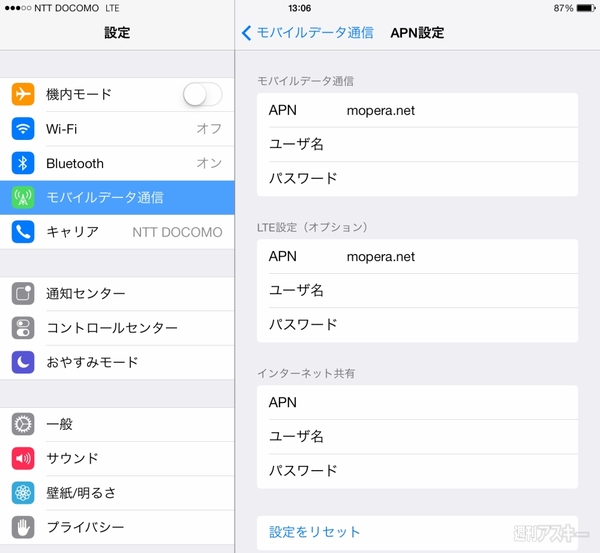
Task: Tap the LTE indicator in status bar
Action: click(112, 8)
